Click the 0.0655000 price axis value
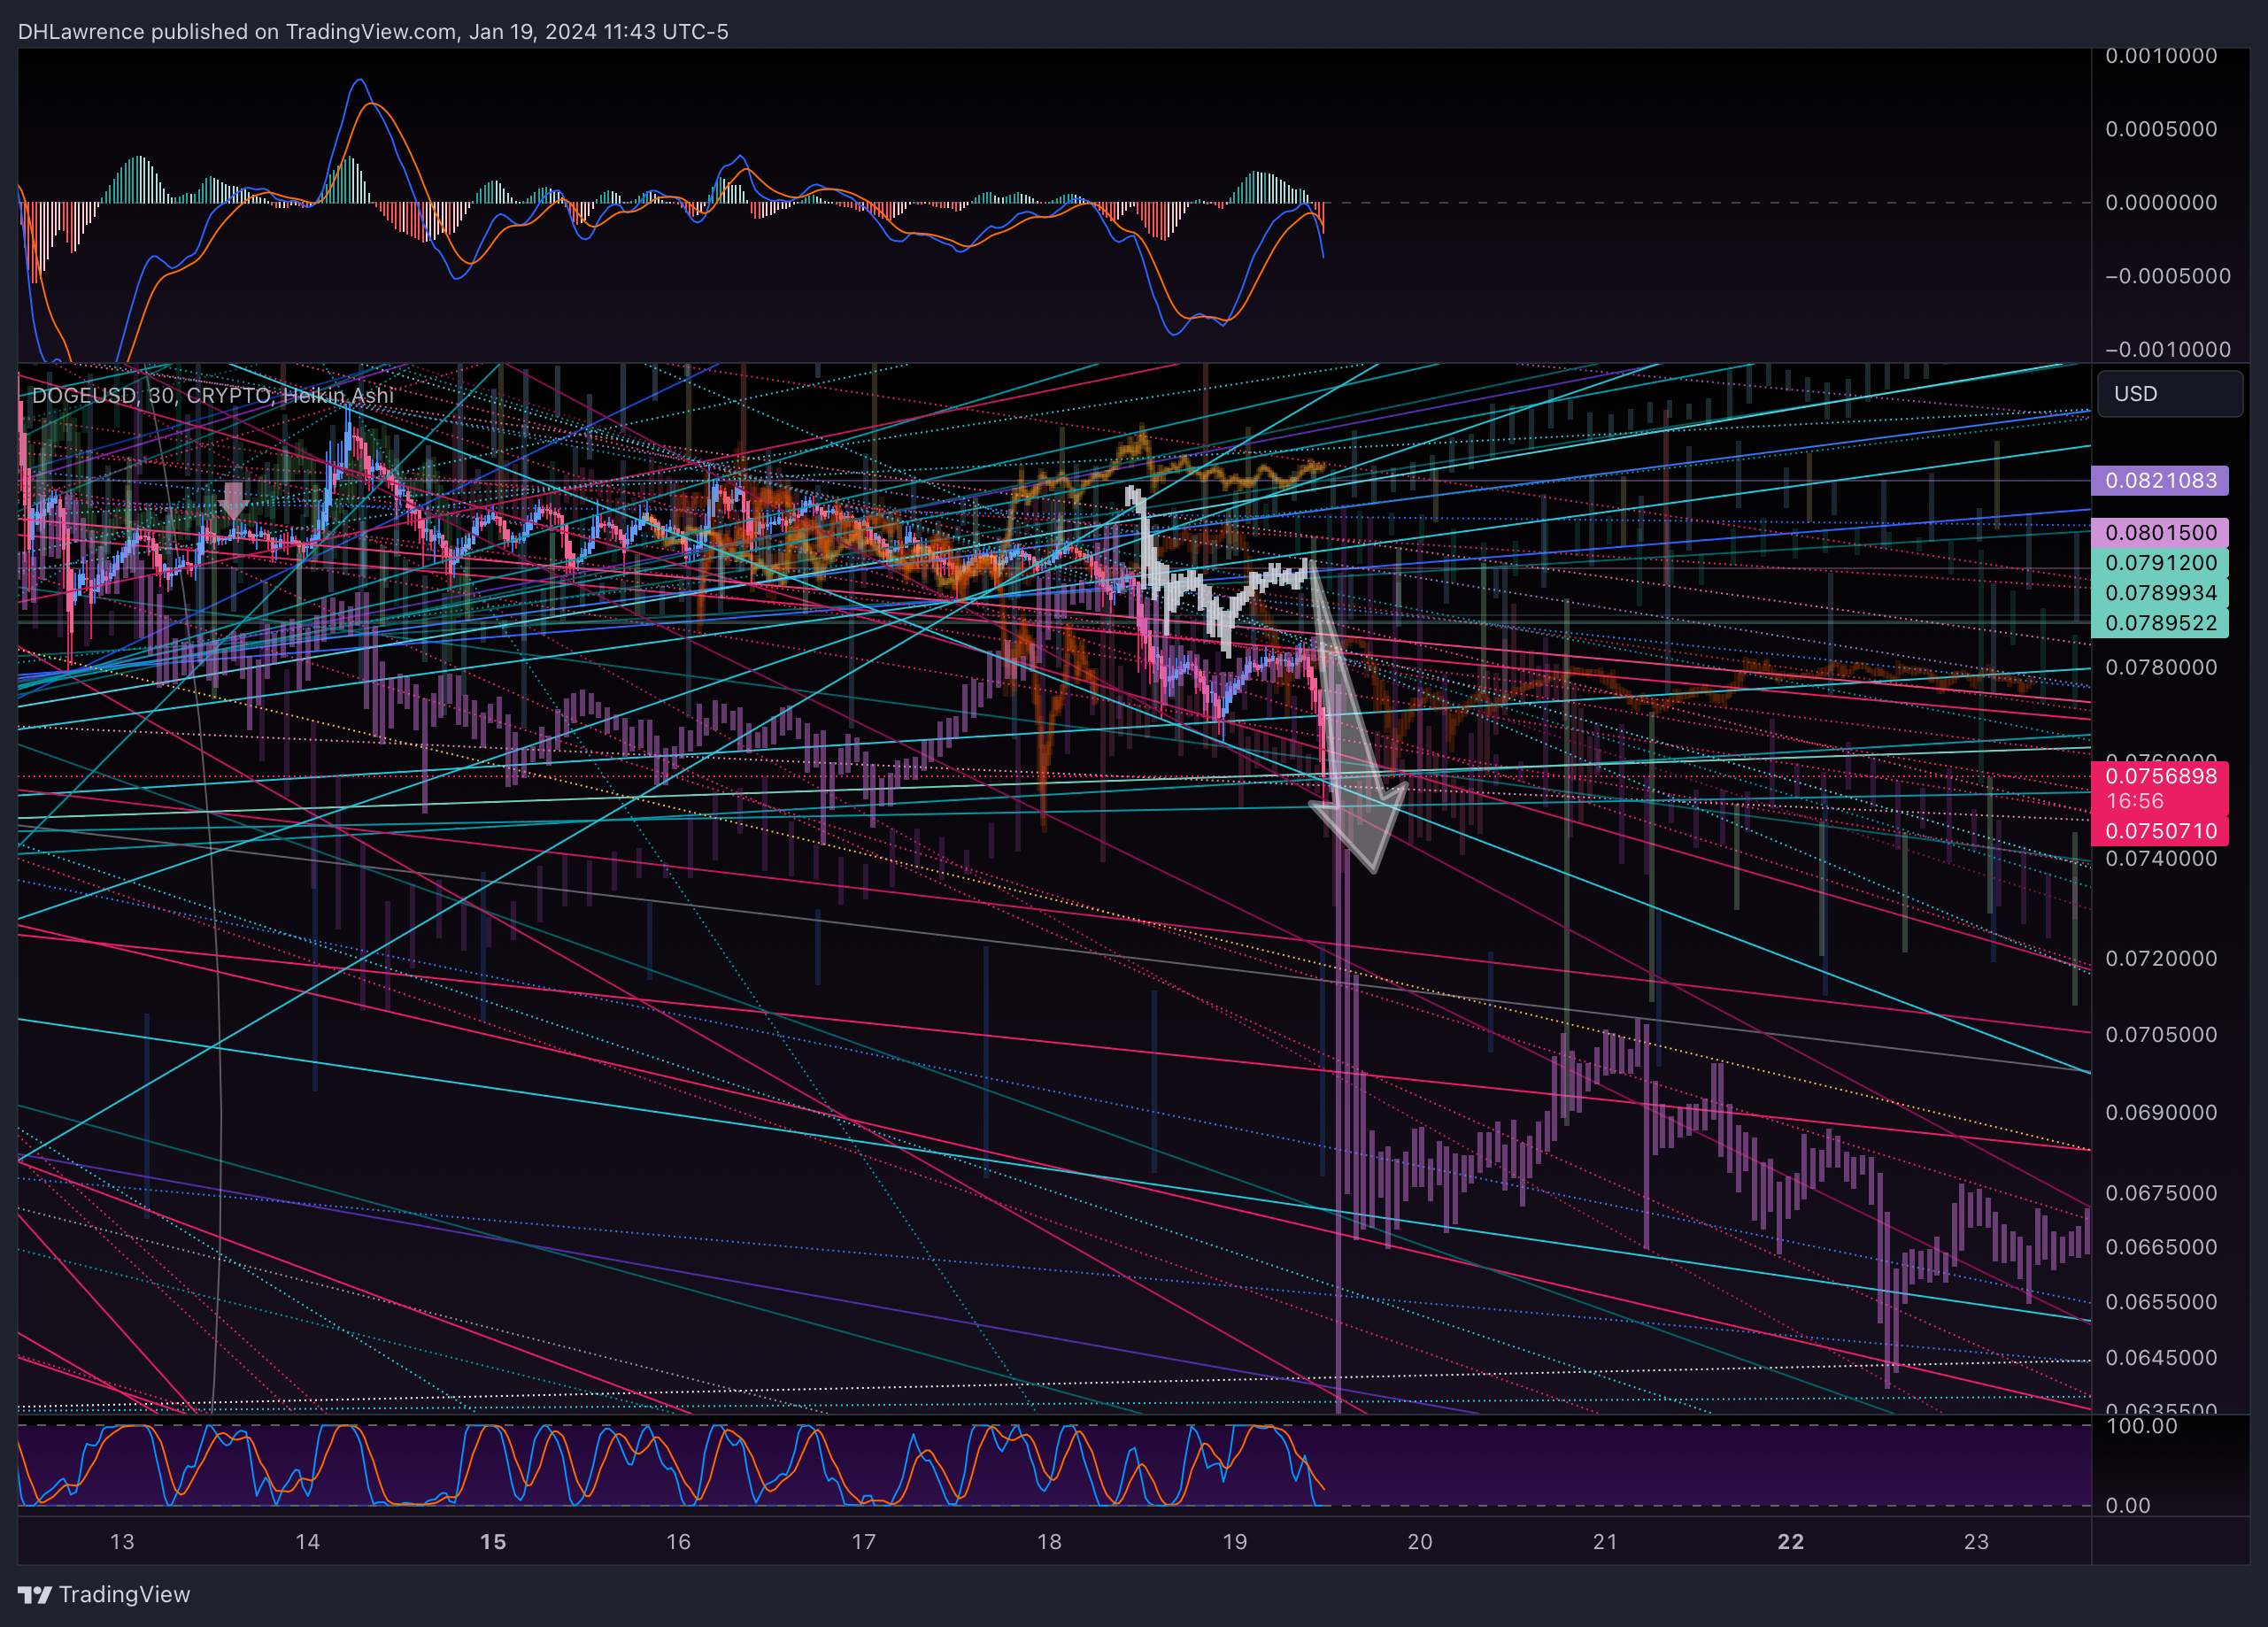 (2161, 1301)
